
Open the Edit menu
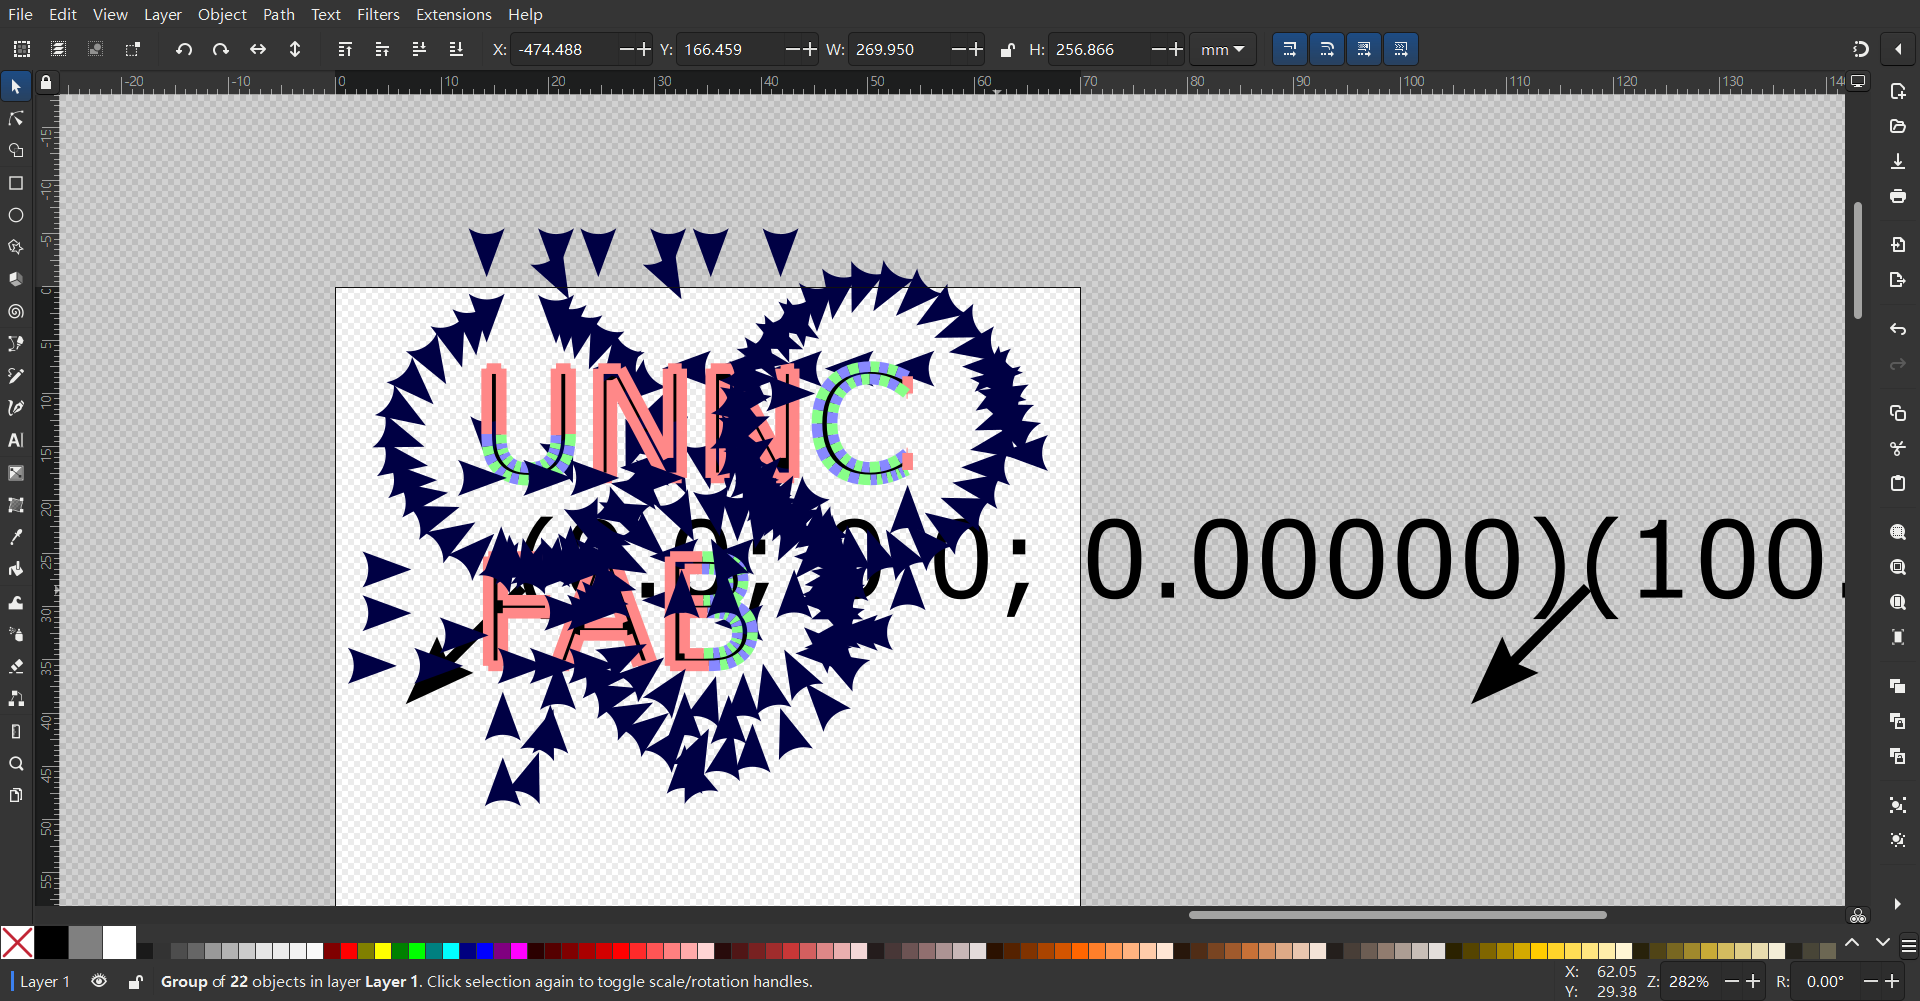click(x=63, y=14)
